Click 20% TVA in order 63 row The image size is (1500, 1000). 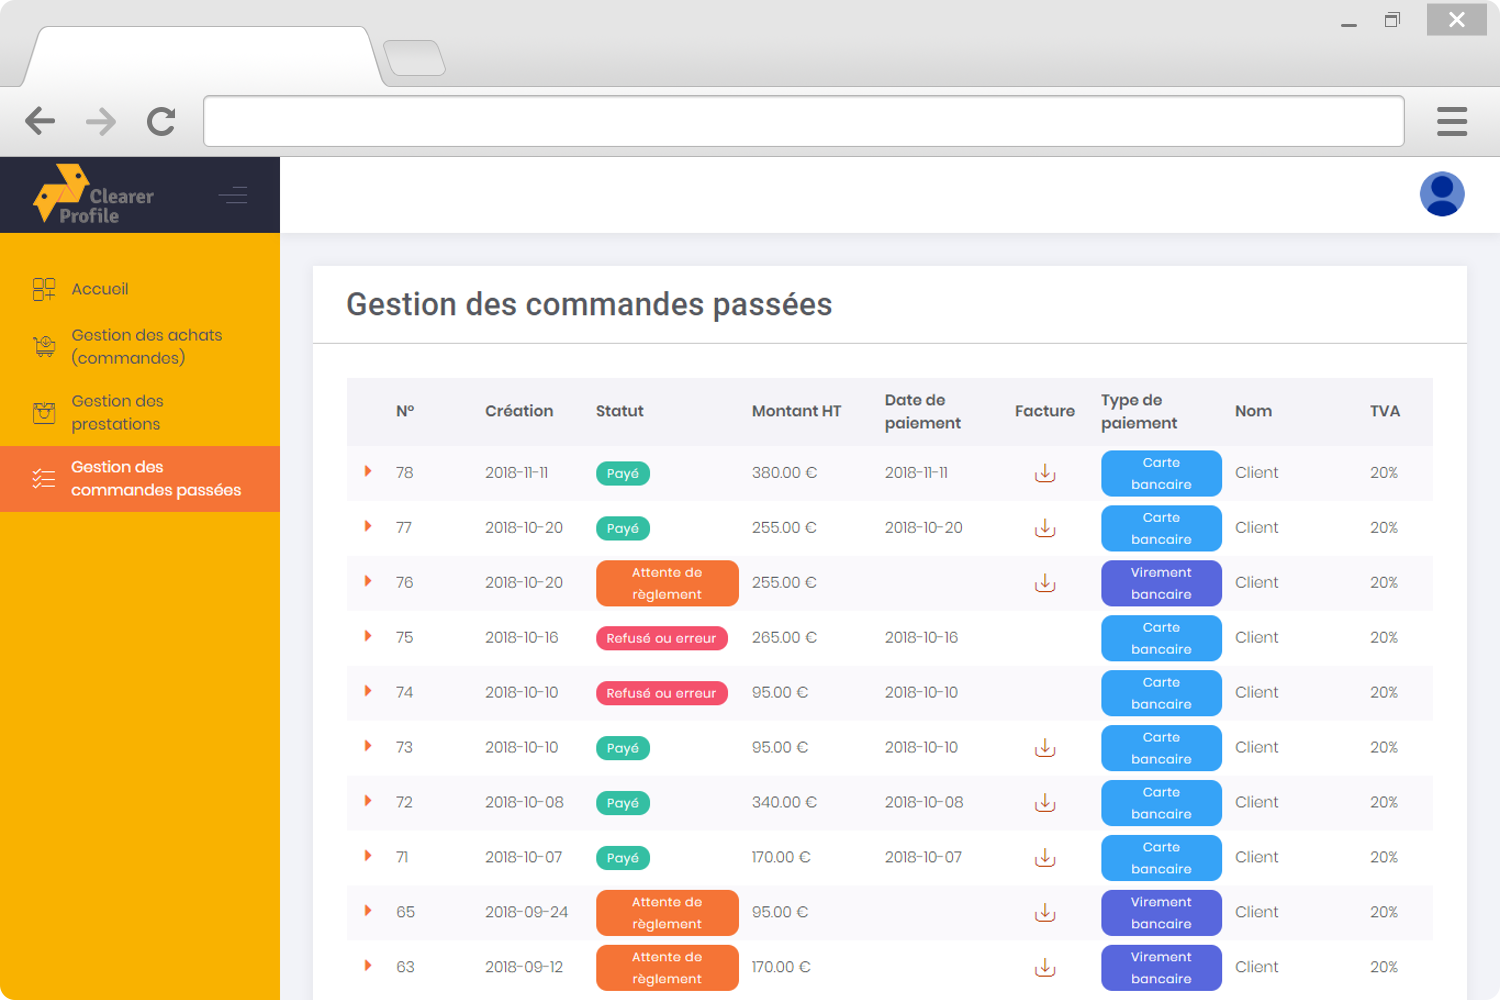[x=1384, y=968]
